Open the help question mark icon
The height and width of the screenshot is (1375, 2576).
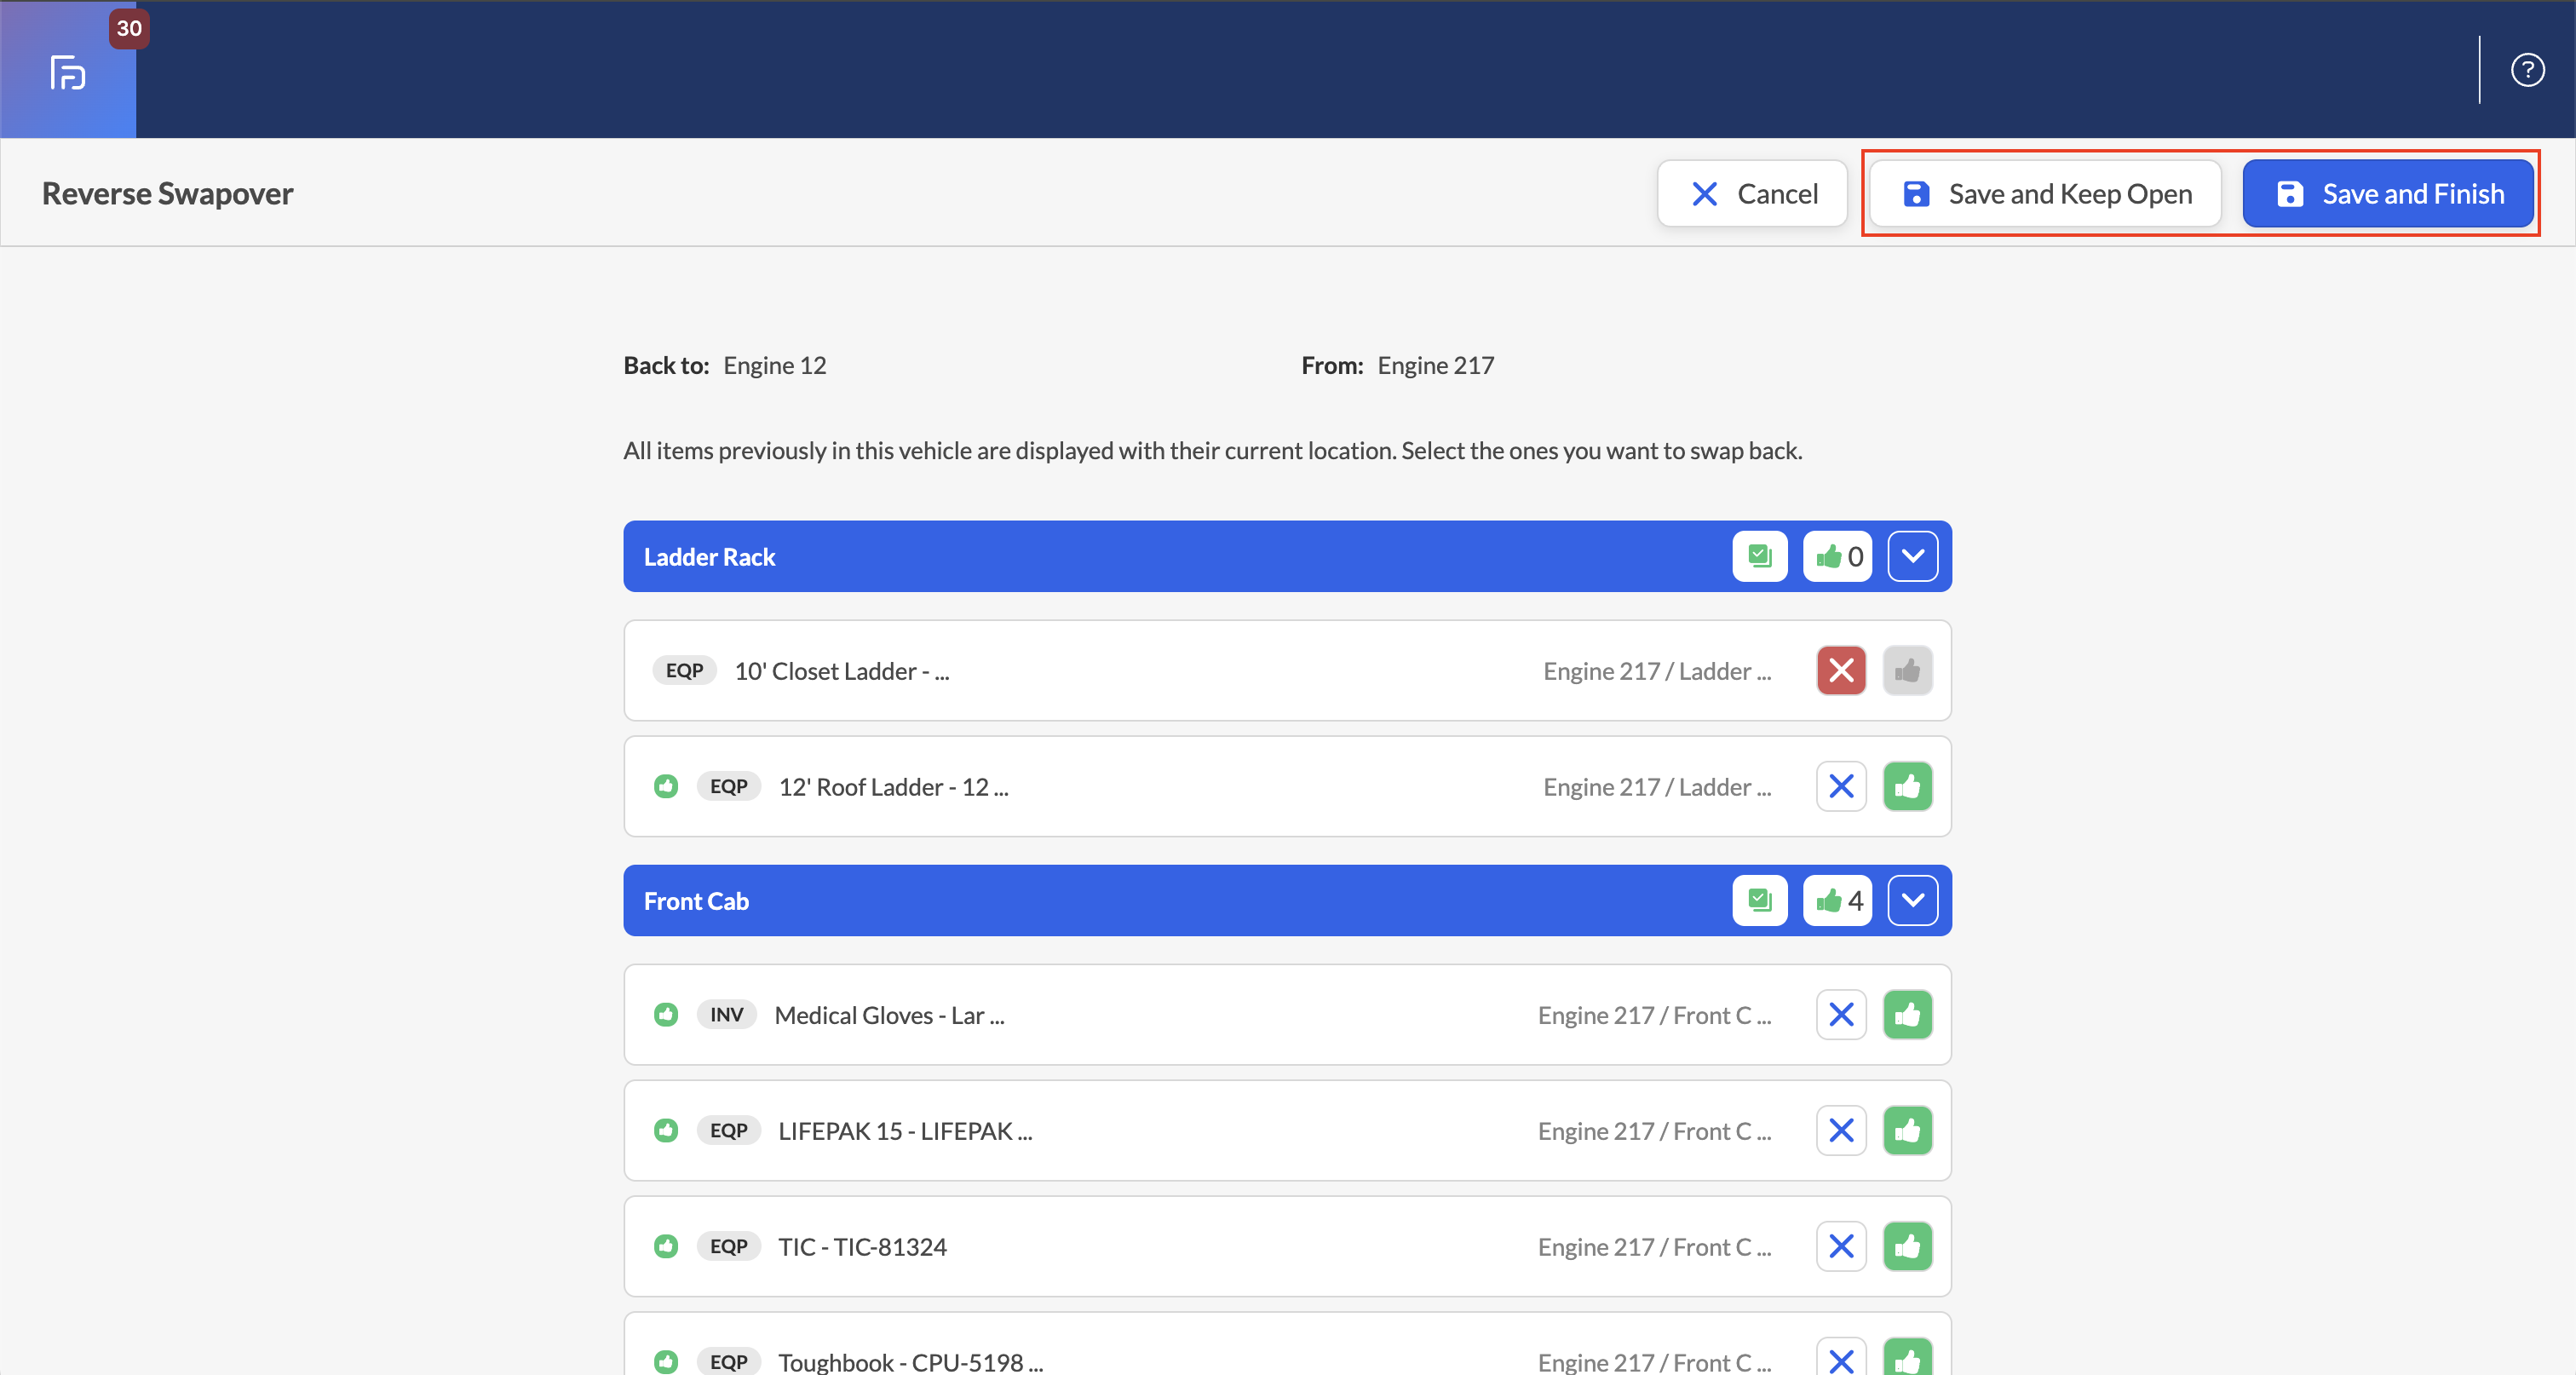click(2527, 70)
